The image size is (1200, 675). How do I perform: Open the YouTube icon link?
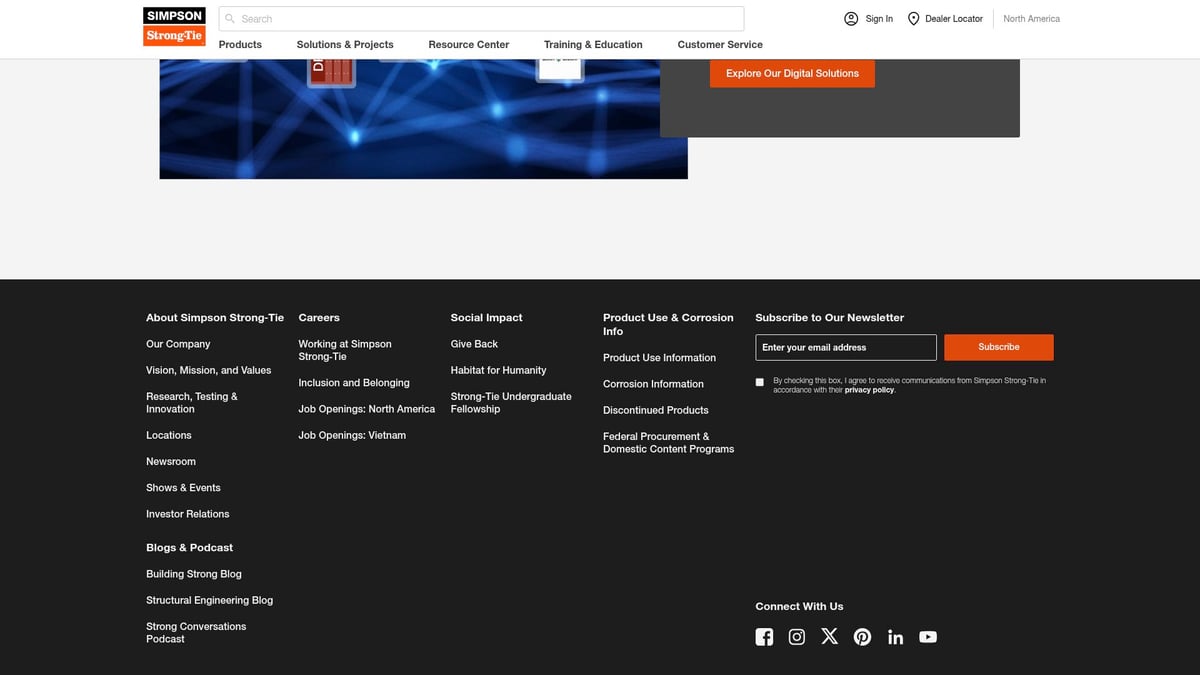coord(928,637)
